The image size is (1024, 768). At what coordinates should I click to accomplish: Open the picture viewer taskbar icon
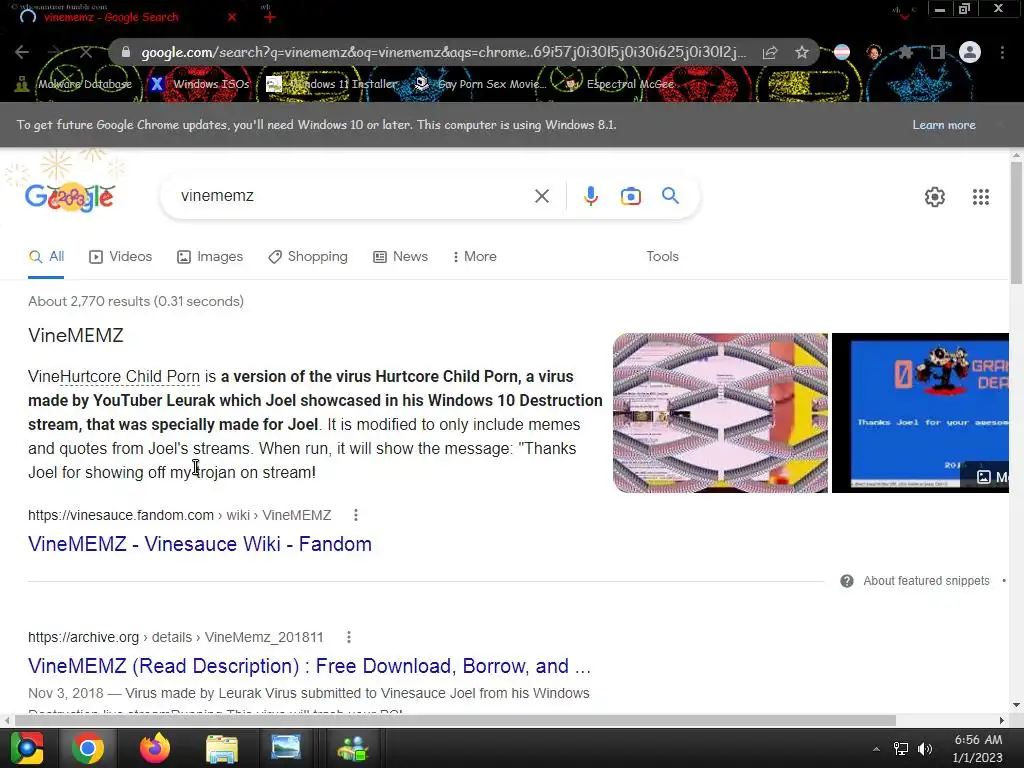point(286,748)
